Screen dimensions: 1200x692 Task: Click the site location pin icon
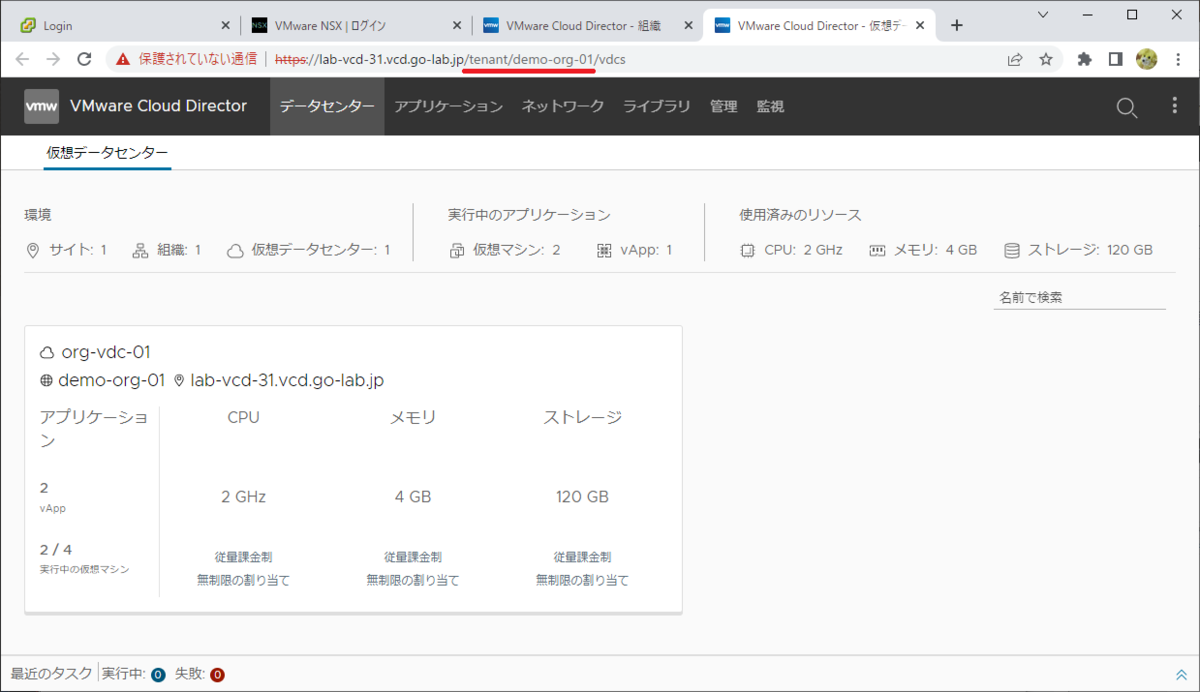coord(33,250)
